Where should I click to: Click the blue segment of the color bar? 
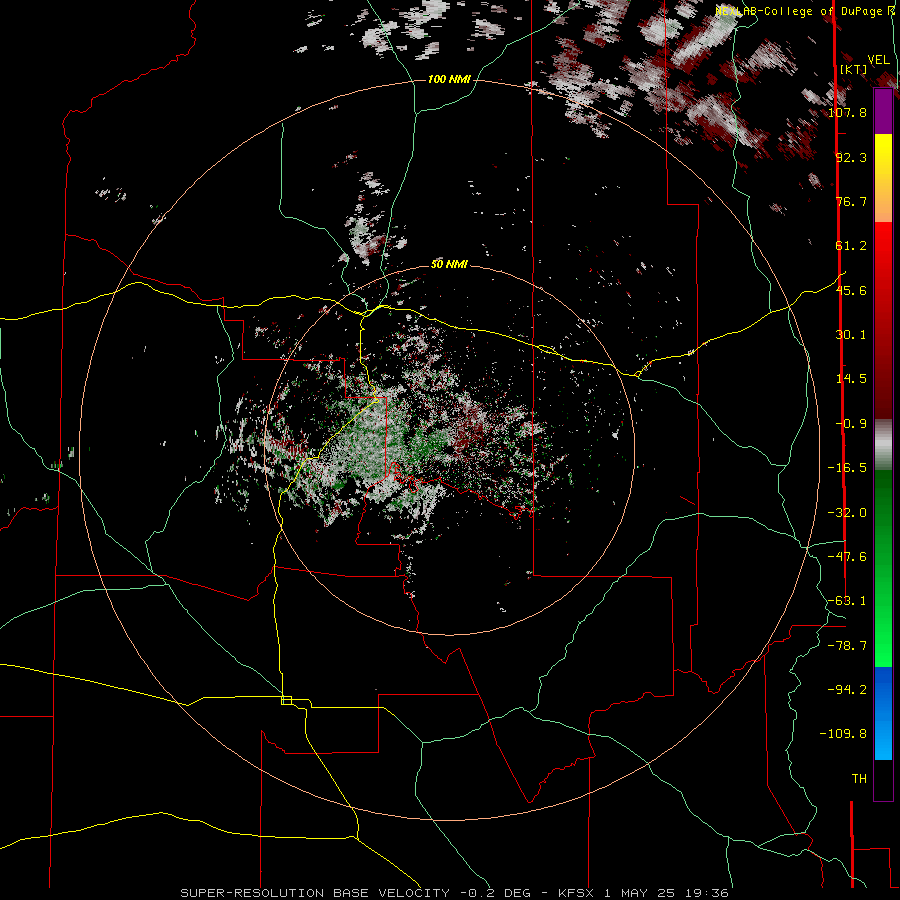[883, 713]
